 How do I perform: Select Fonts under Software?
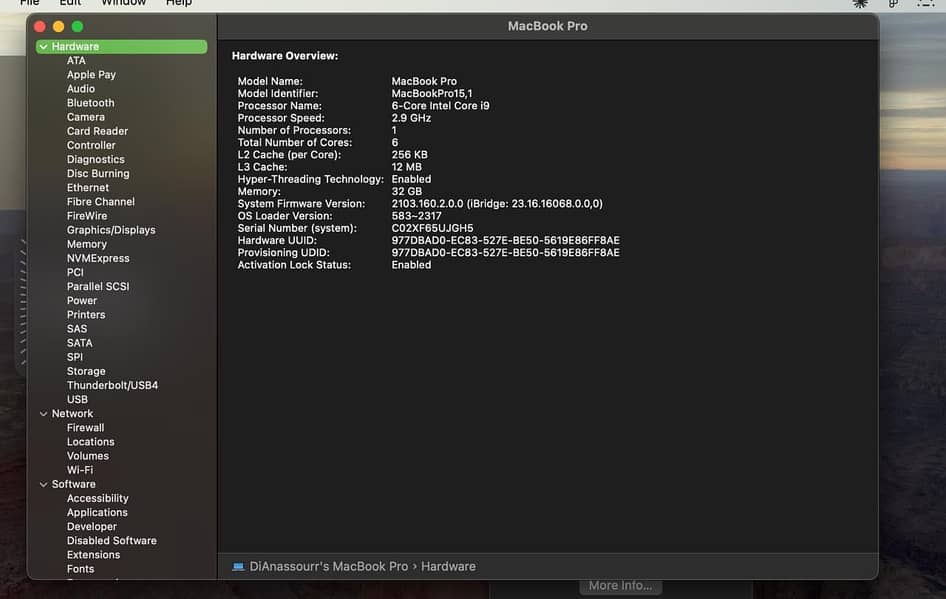[80, 569]
